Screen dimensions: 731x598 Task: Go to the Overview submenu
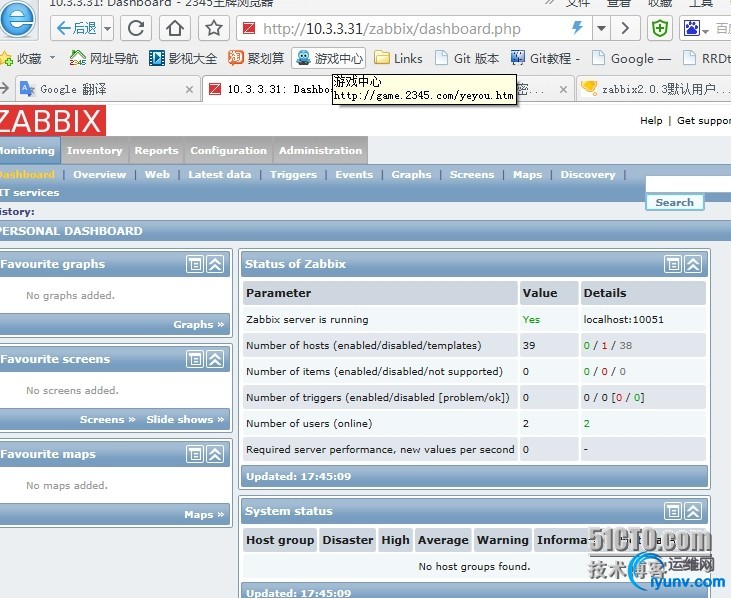pos(99,175)
